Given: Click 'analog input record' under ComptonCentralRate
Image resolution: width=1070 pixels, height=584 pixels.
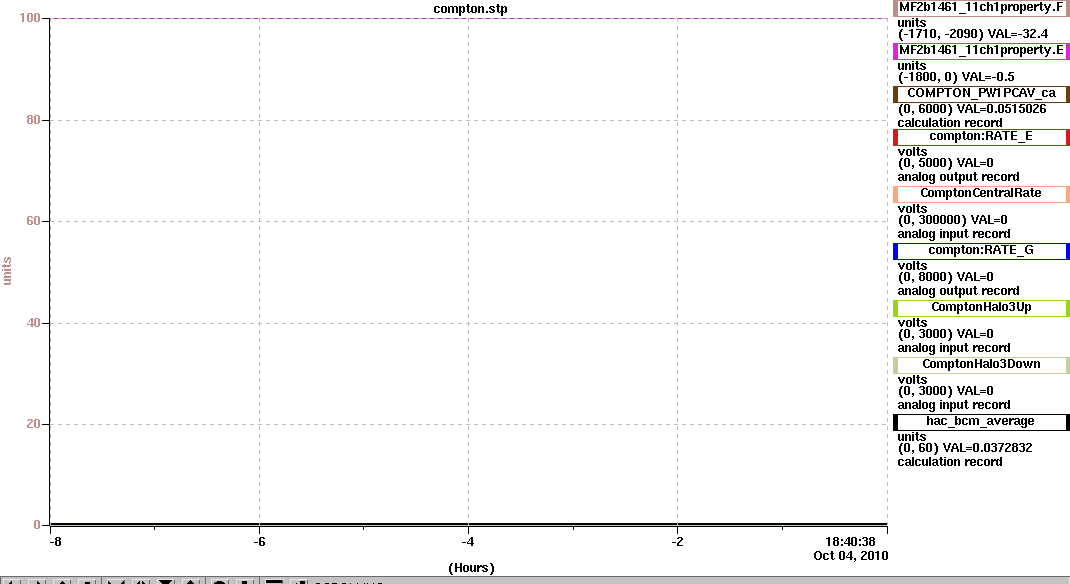Looking at the screenshot, I should pos(953,234).
